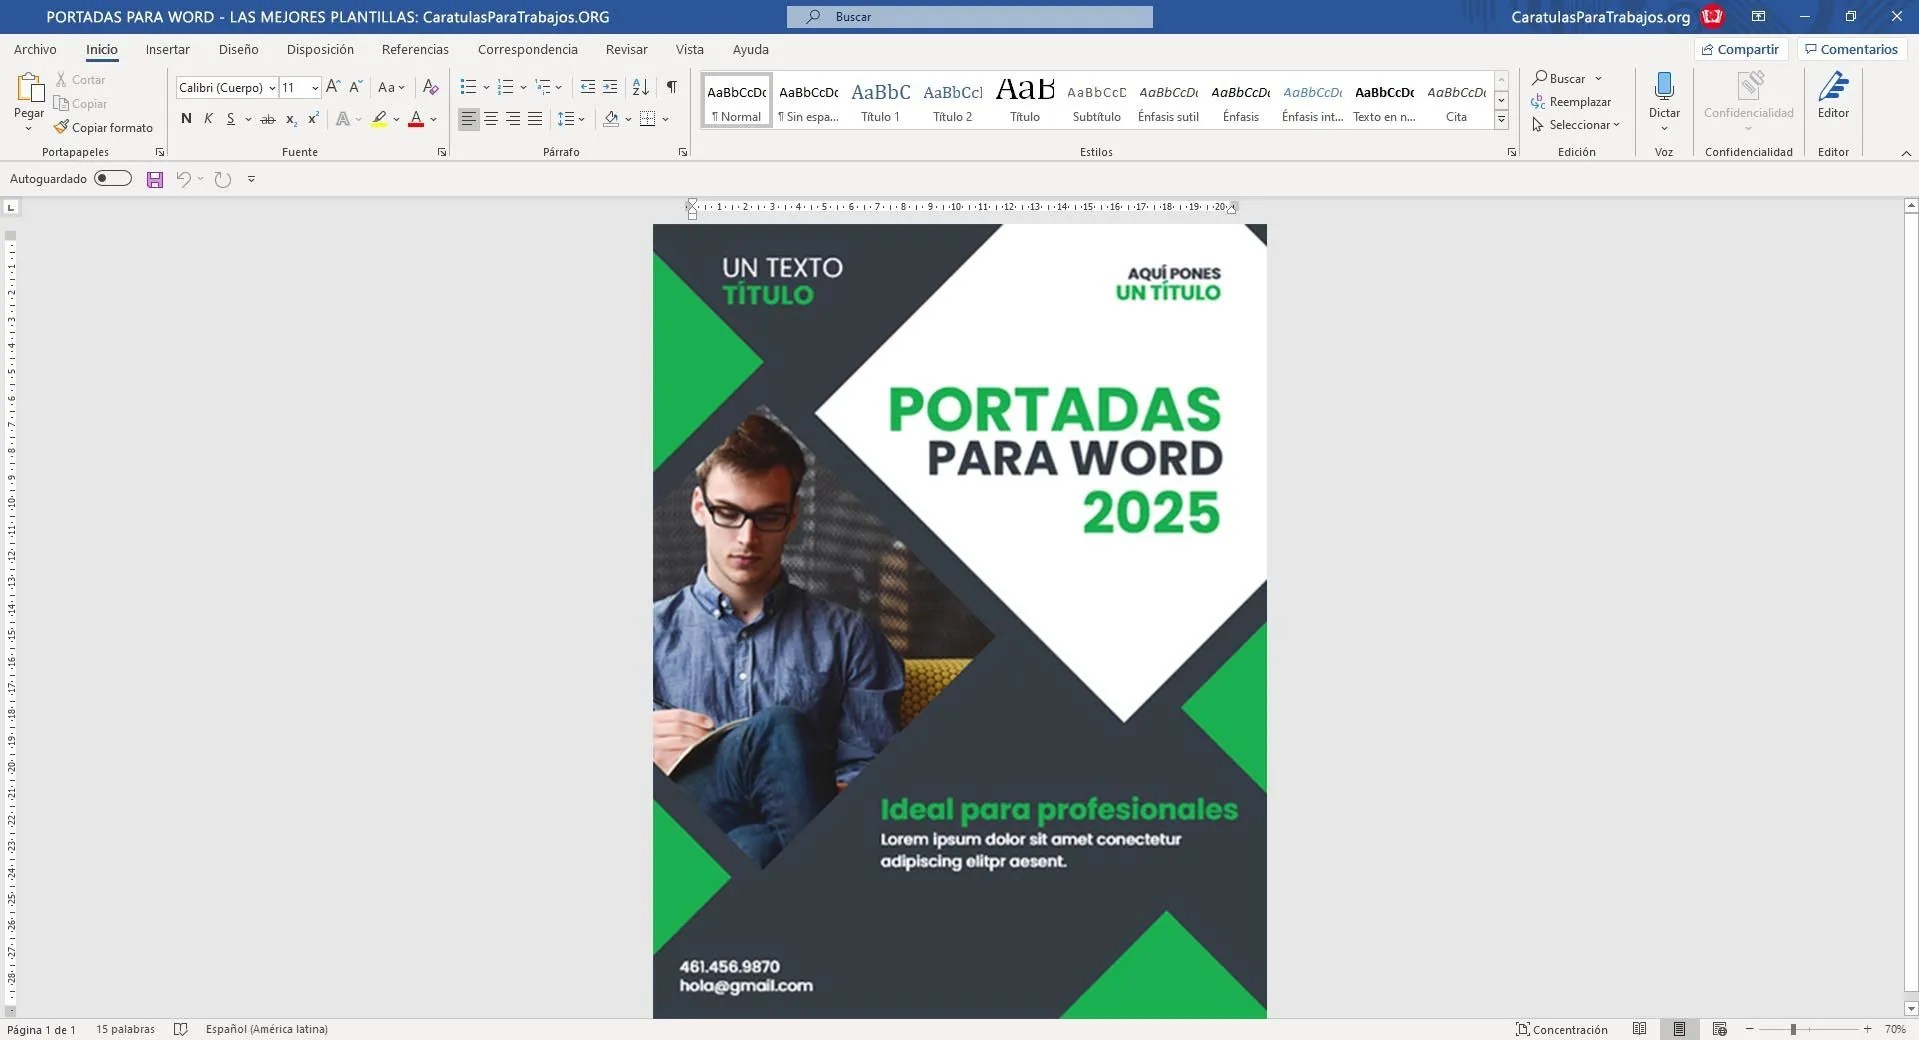Show paragraph marks with pilcrow icon
Image resolution: width=1919 pixels, height=1040 pixels.
point(672,87)
